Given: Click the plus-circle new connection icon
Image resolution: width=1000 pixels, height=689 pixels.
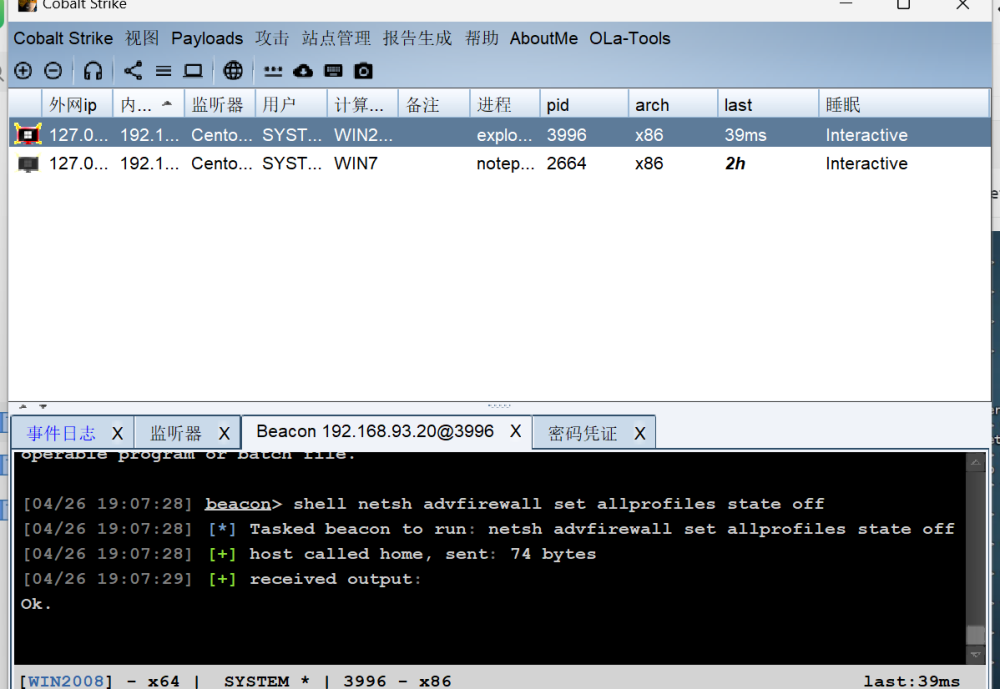Looking at the screenshot, I should pyautogui.click(x=23, y=71).
